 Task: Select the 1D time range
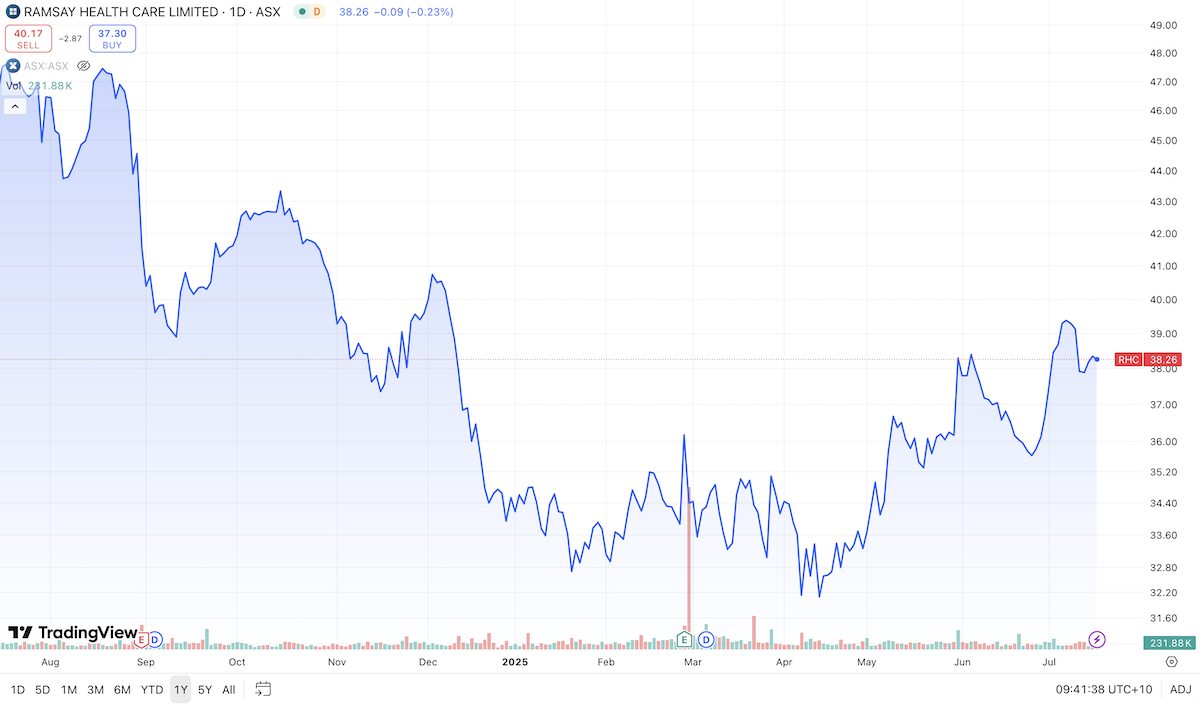click(x=18, y=689)
